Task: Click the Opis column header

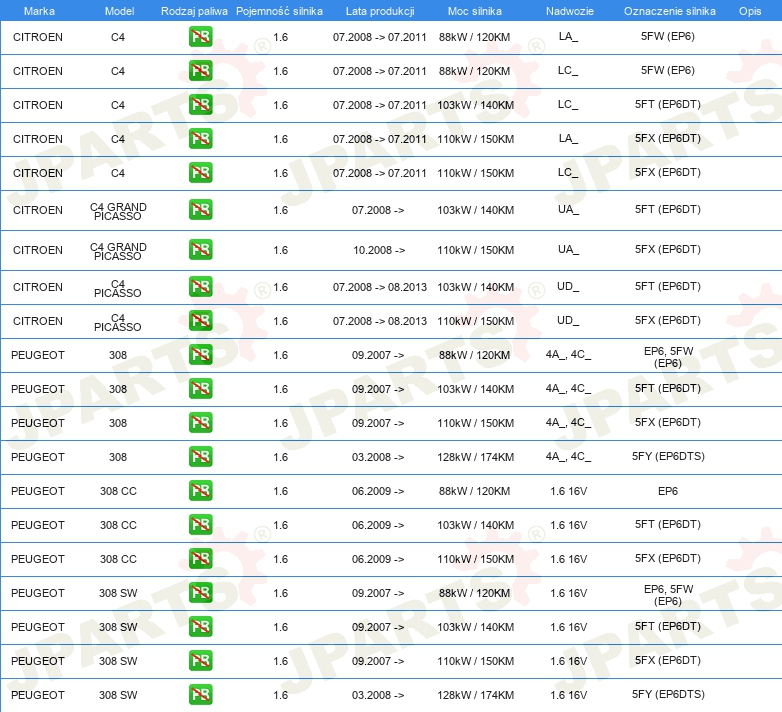Action: pos(750,11)
